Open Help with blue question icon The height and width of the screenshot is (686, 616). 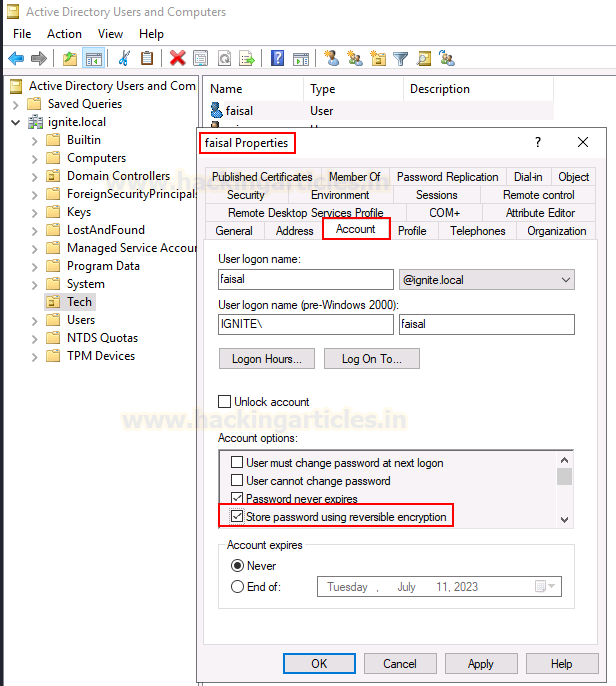[x=277, y=58]
